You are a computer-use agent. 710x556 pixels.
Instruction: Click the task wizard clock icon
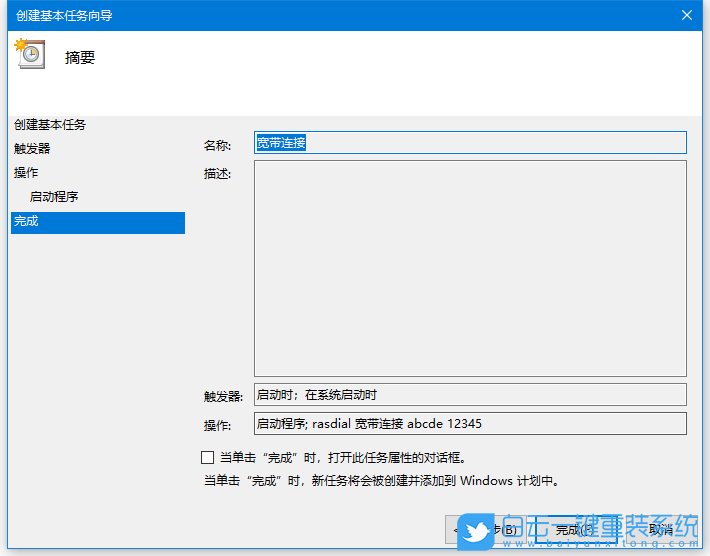tap(30, 53)
